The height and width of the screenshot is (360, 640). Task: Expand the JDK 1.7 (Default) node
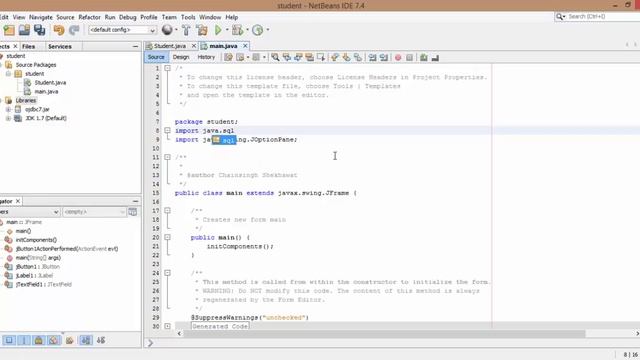[x=8, y=118]
